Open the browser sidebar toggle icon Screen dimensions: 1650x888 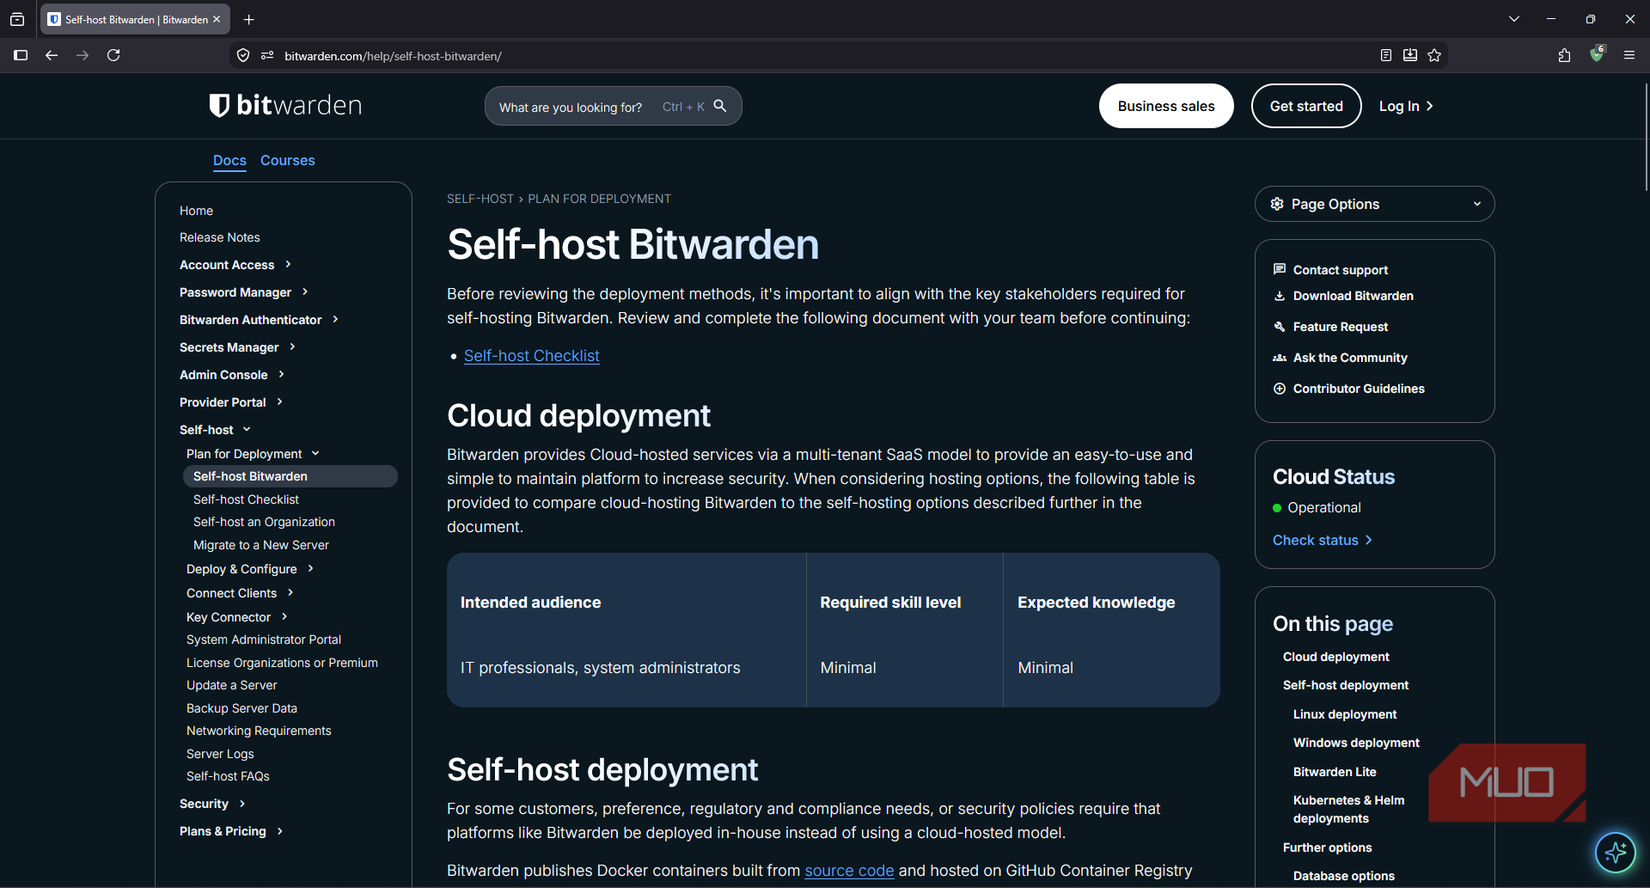(x=20, y=55)
